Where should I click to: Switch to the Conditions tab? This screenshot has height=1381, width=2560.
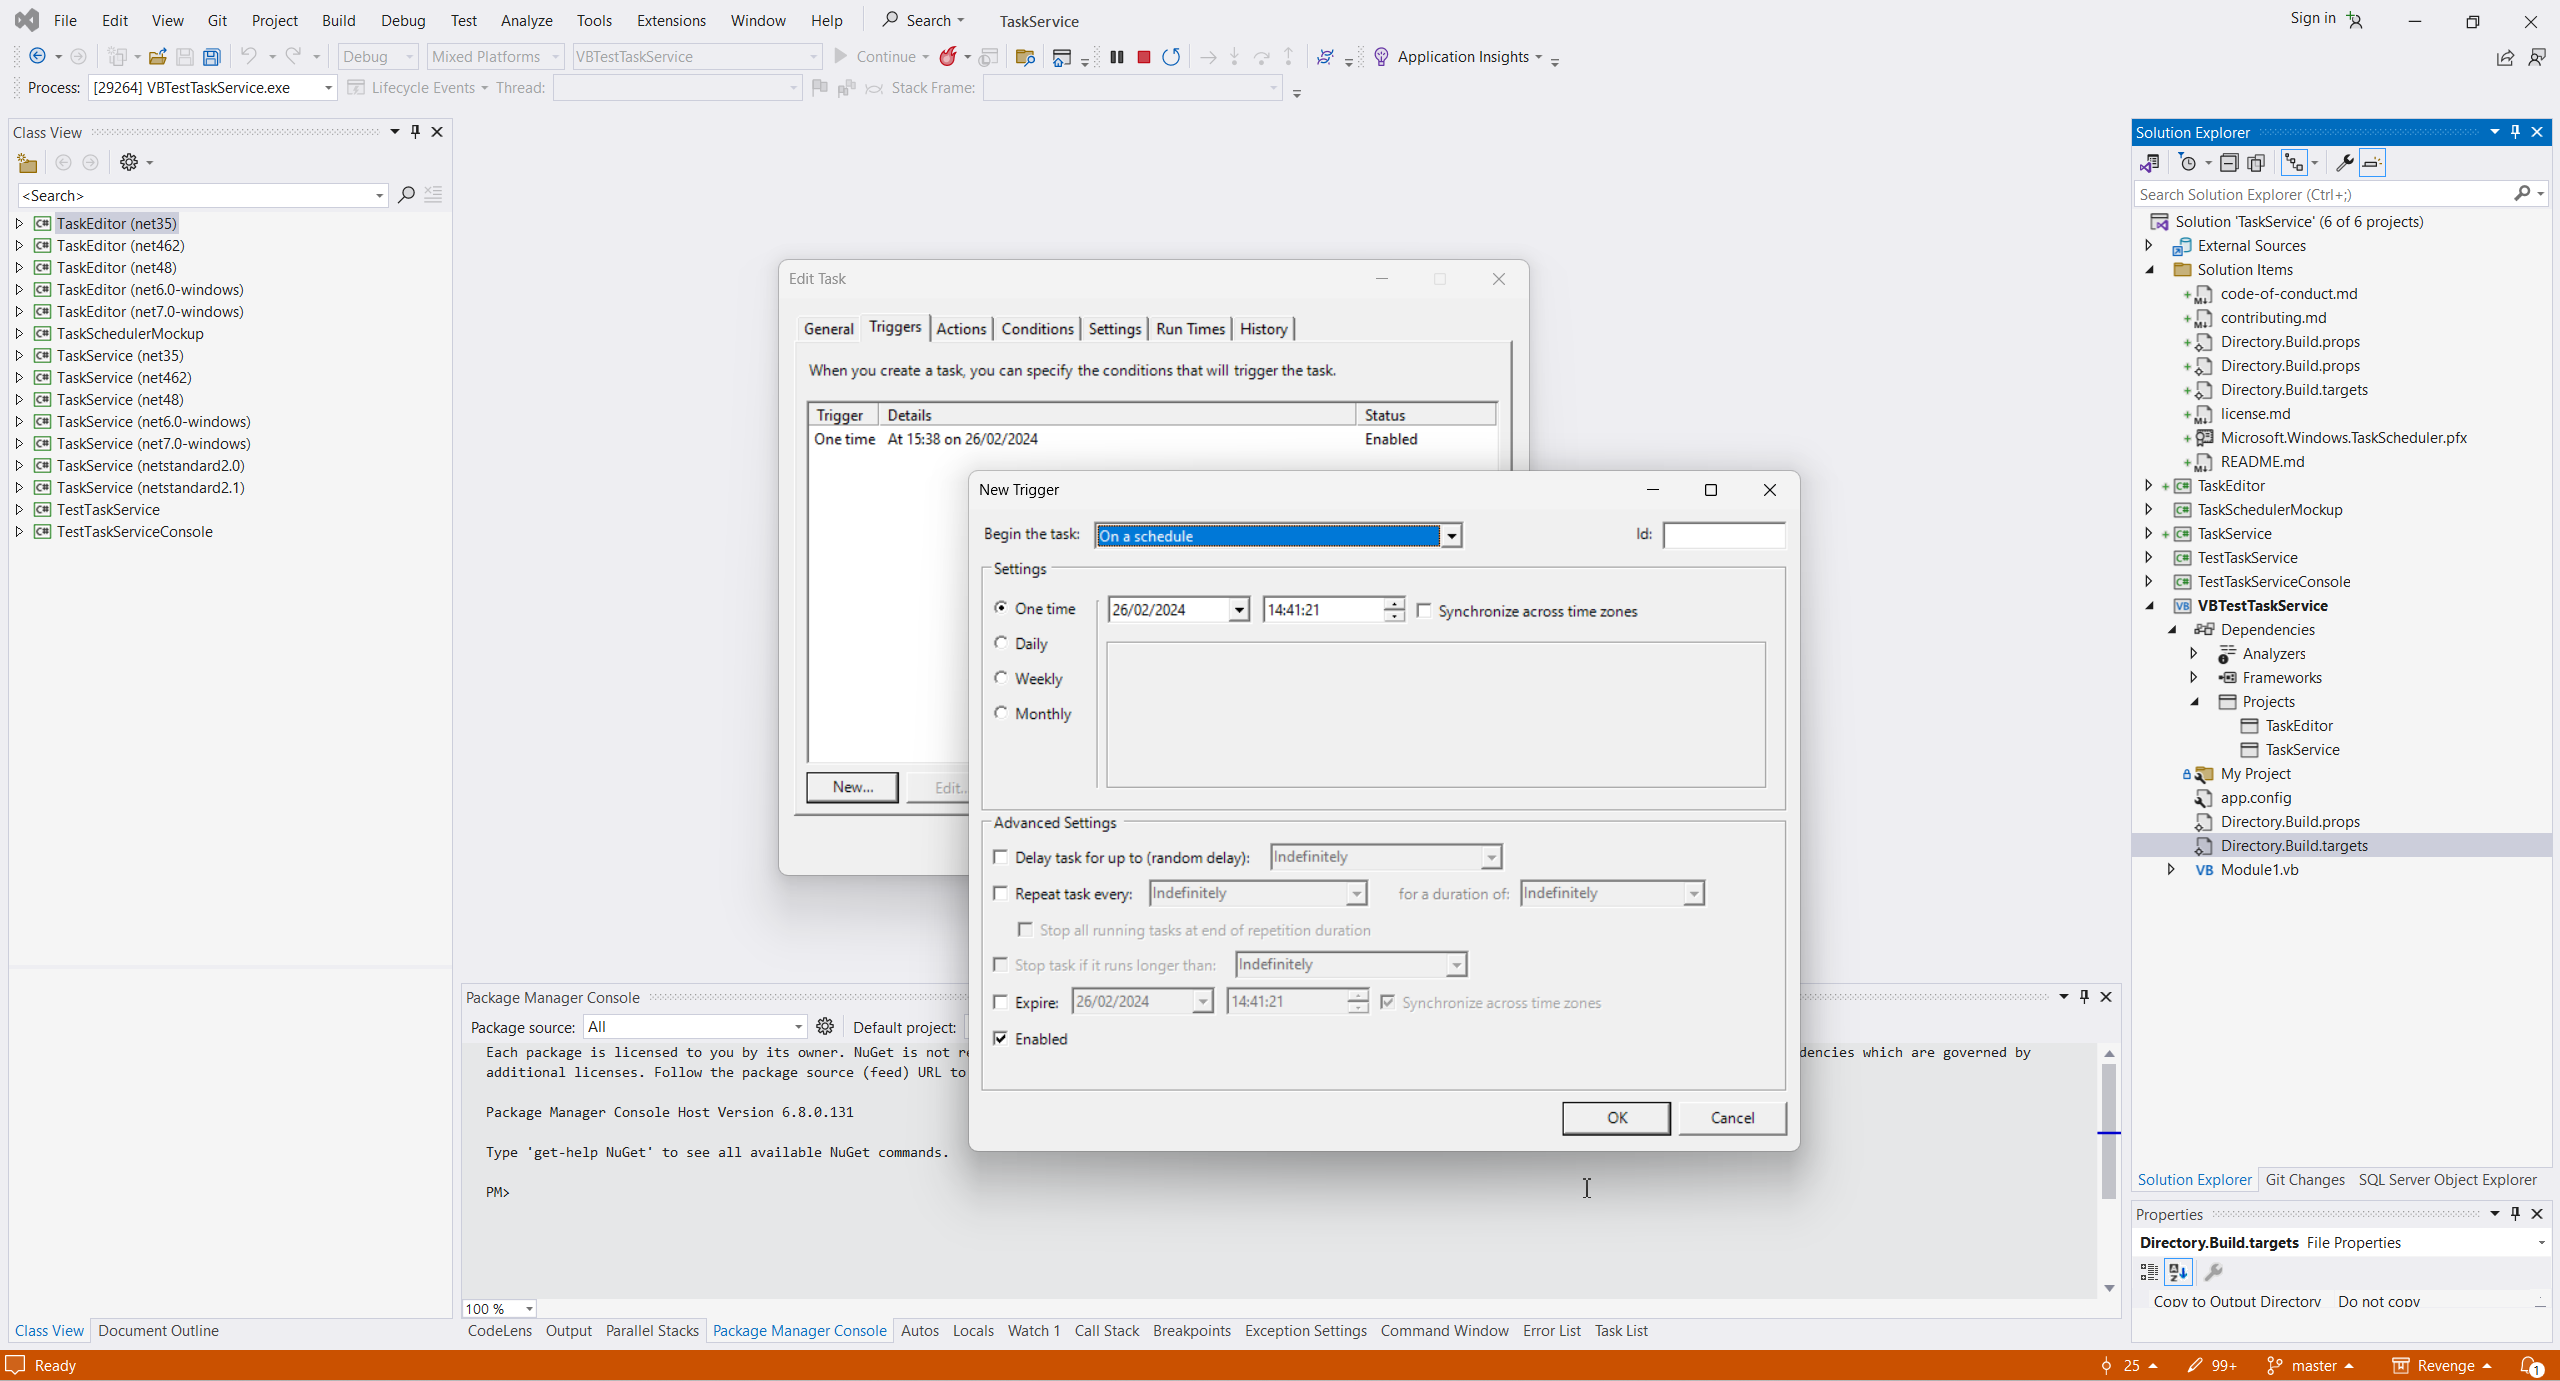1037,329
